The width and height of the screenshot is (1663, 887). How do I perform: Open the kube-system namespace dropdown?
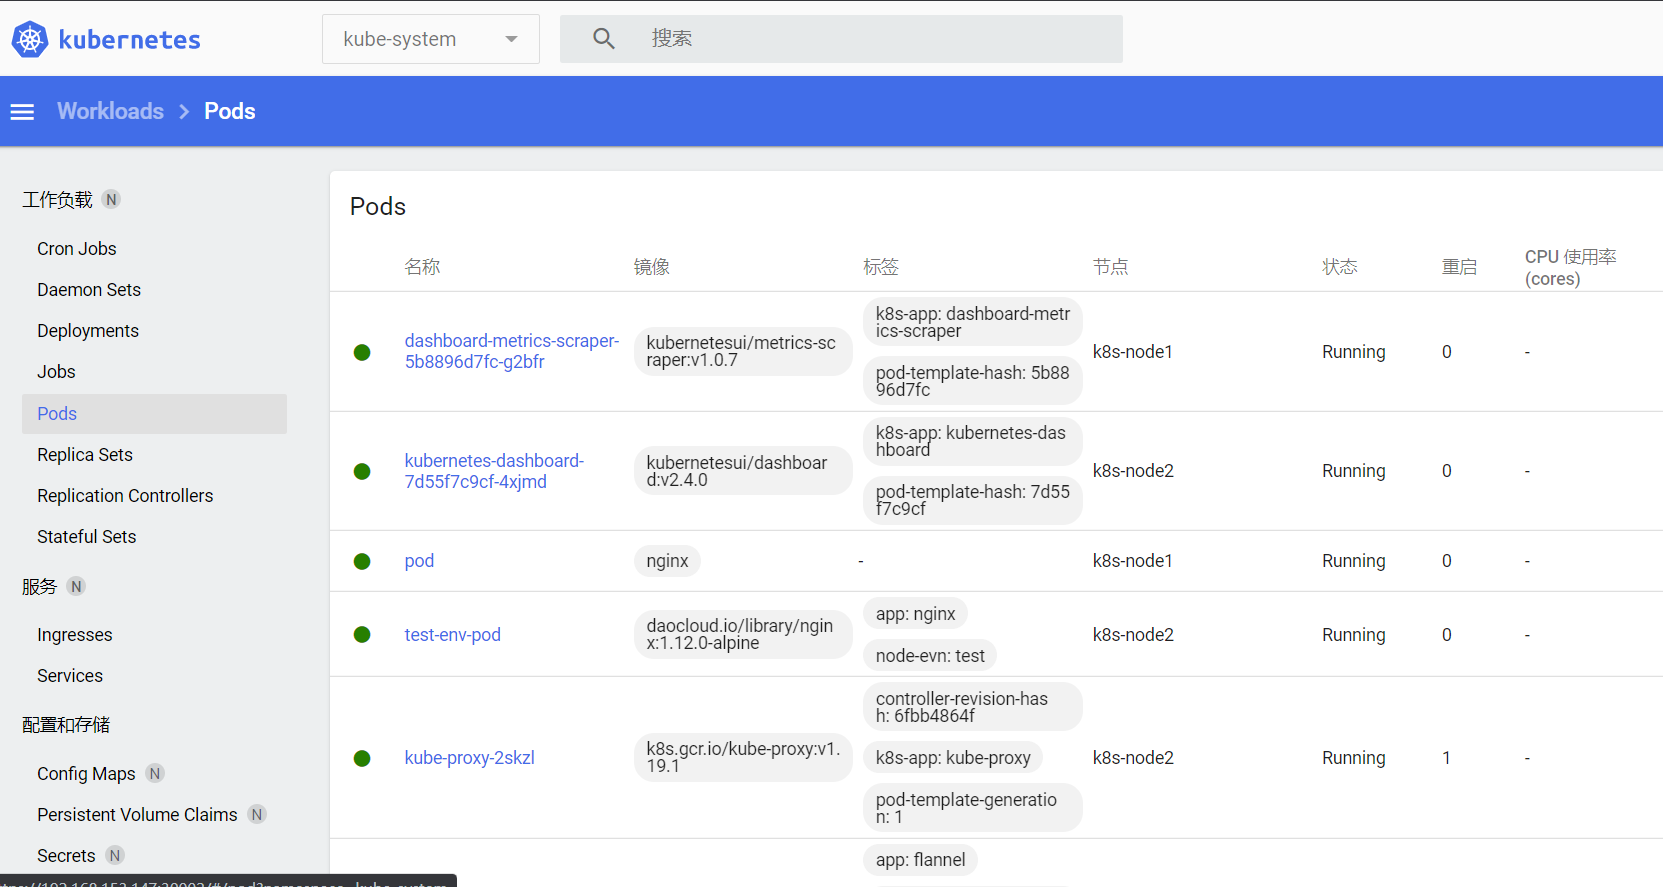tap(430, 39)
